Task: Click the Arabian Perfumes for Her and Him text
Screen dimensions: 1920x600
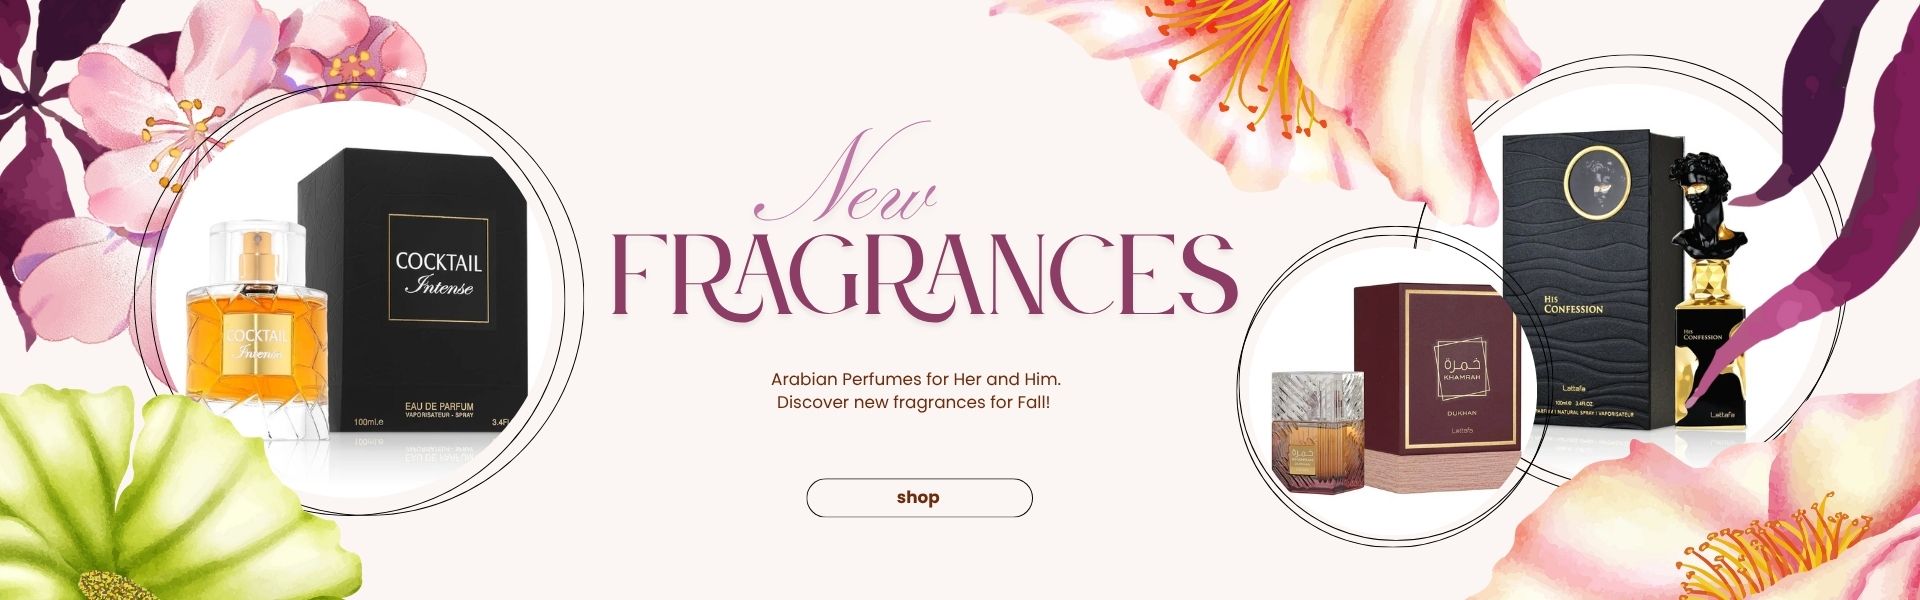Action: (x=915, y=380)
